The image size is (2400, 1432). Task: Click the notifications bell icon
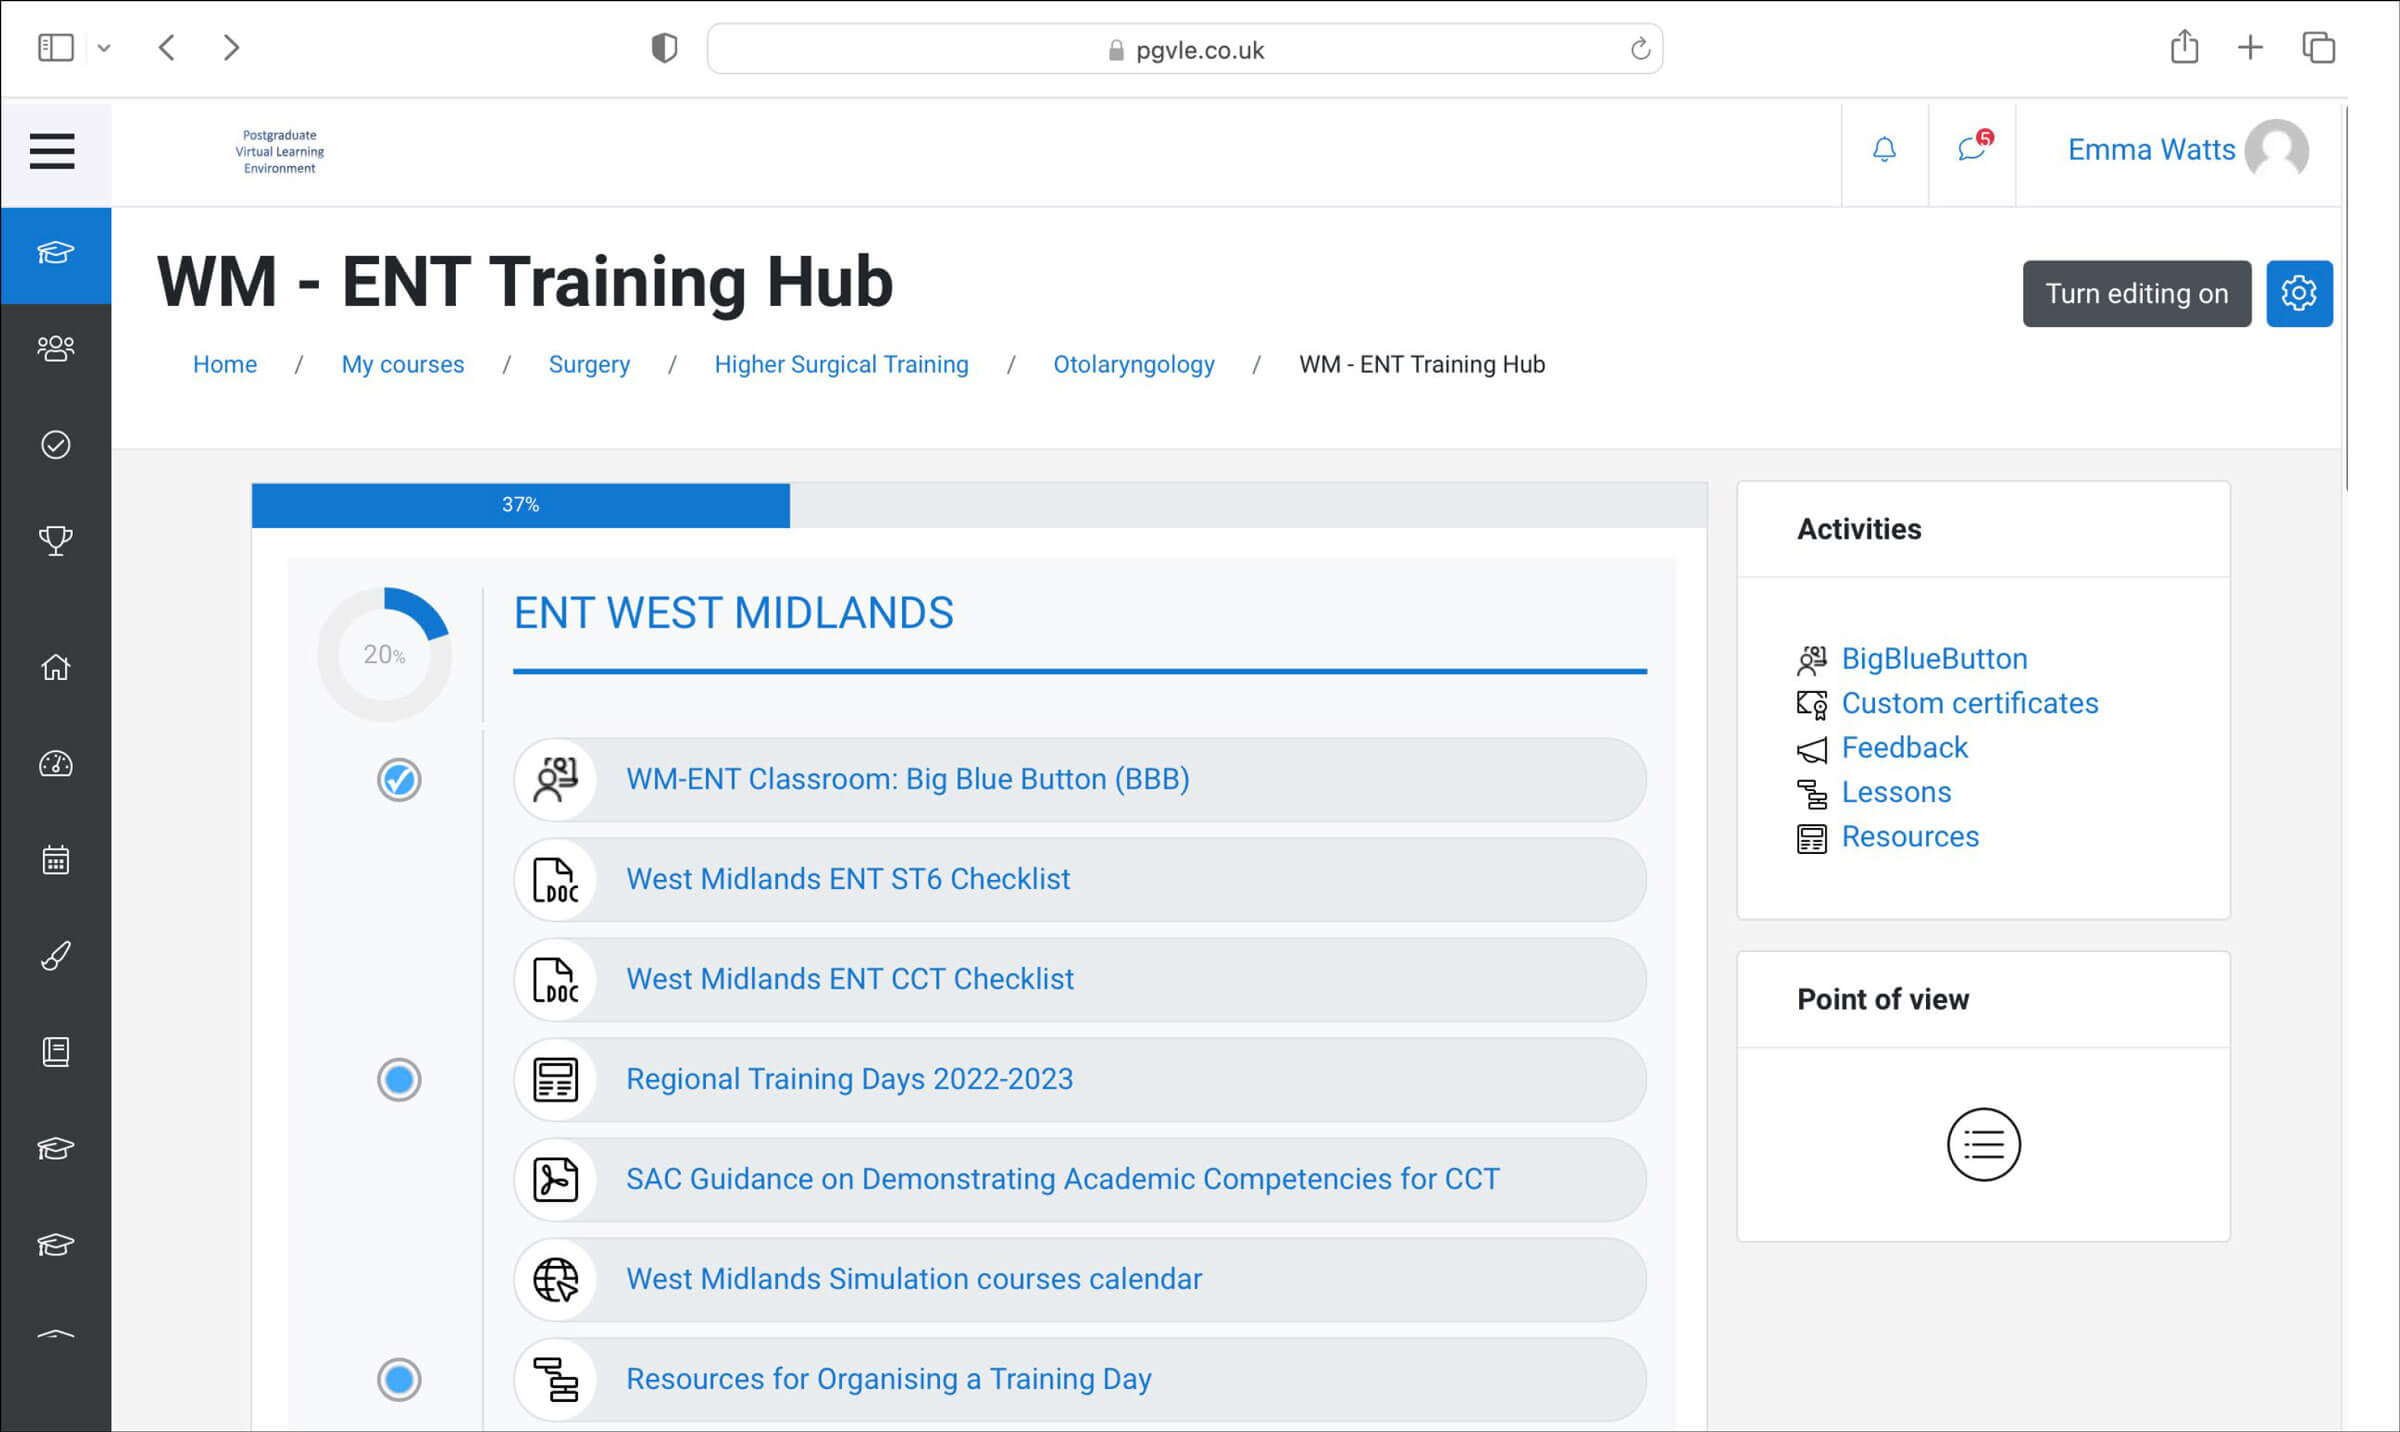pyautogui.click(x=1884, y=150)
